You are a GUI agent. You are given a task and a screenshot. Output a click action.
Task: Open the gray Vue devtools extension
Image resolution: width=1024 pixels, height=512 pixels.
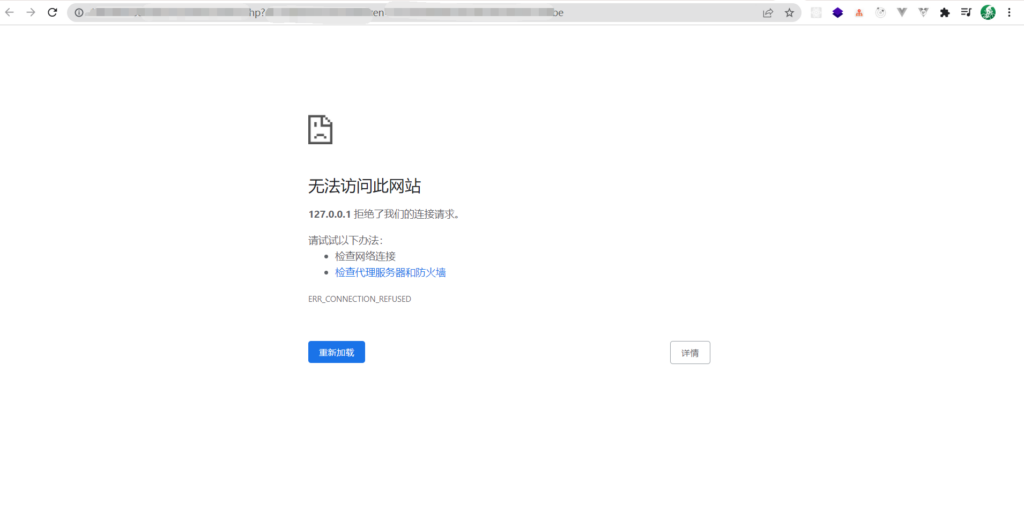tap(902, 12)
